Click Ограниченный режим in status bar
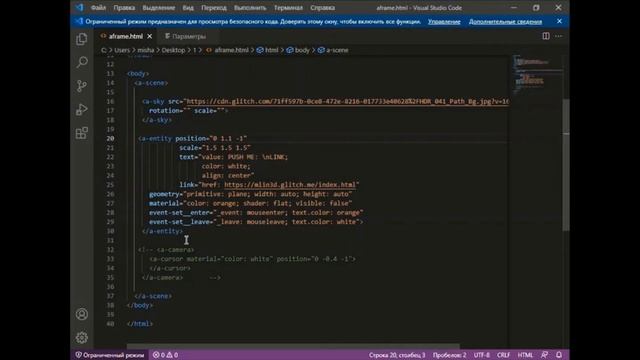The image size is (640, 360). tap(110, 355)
